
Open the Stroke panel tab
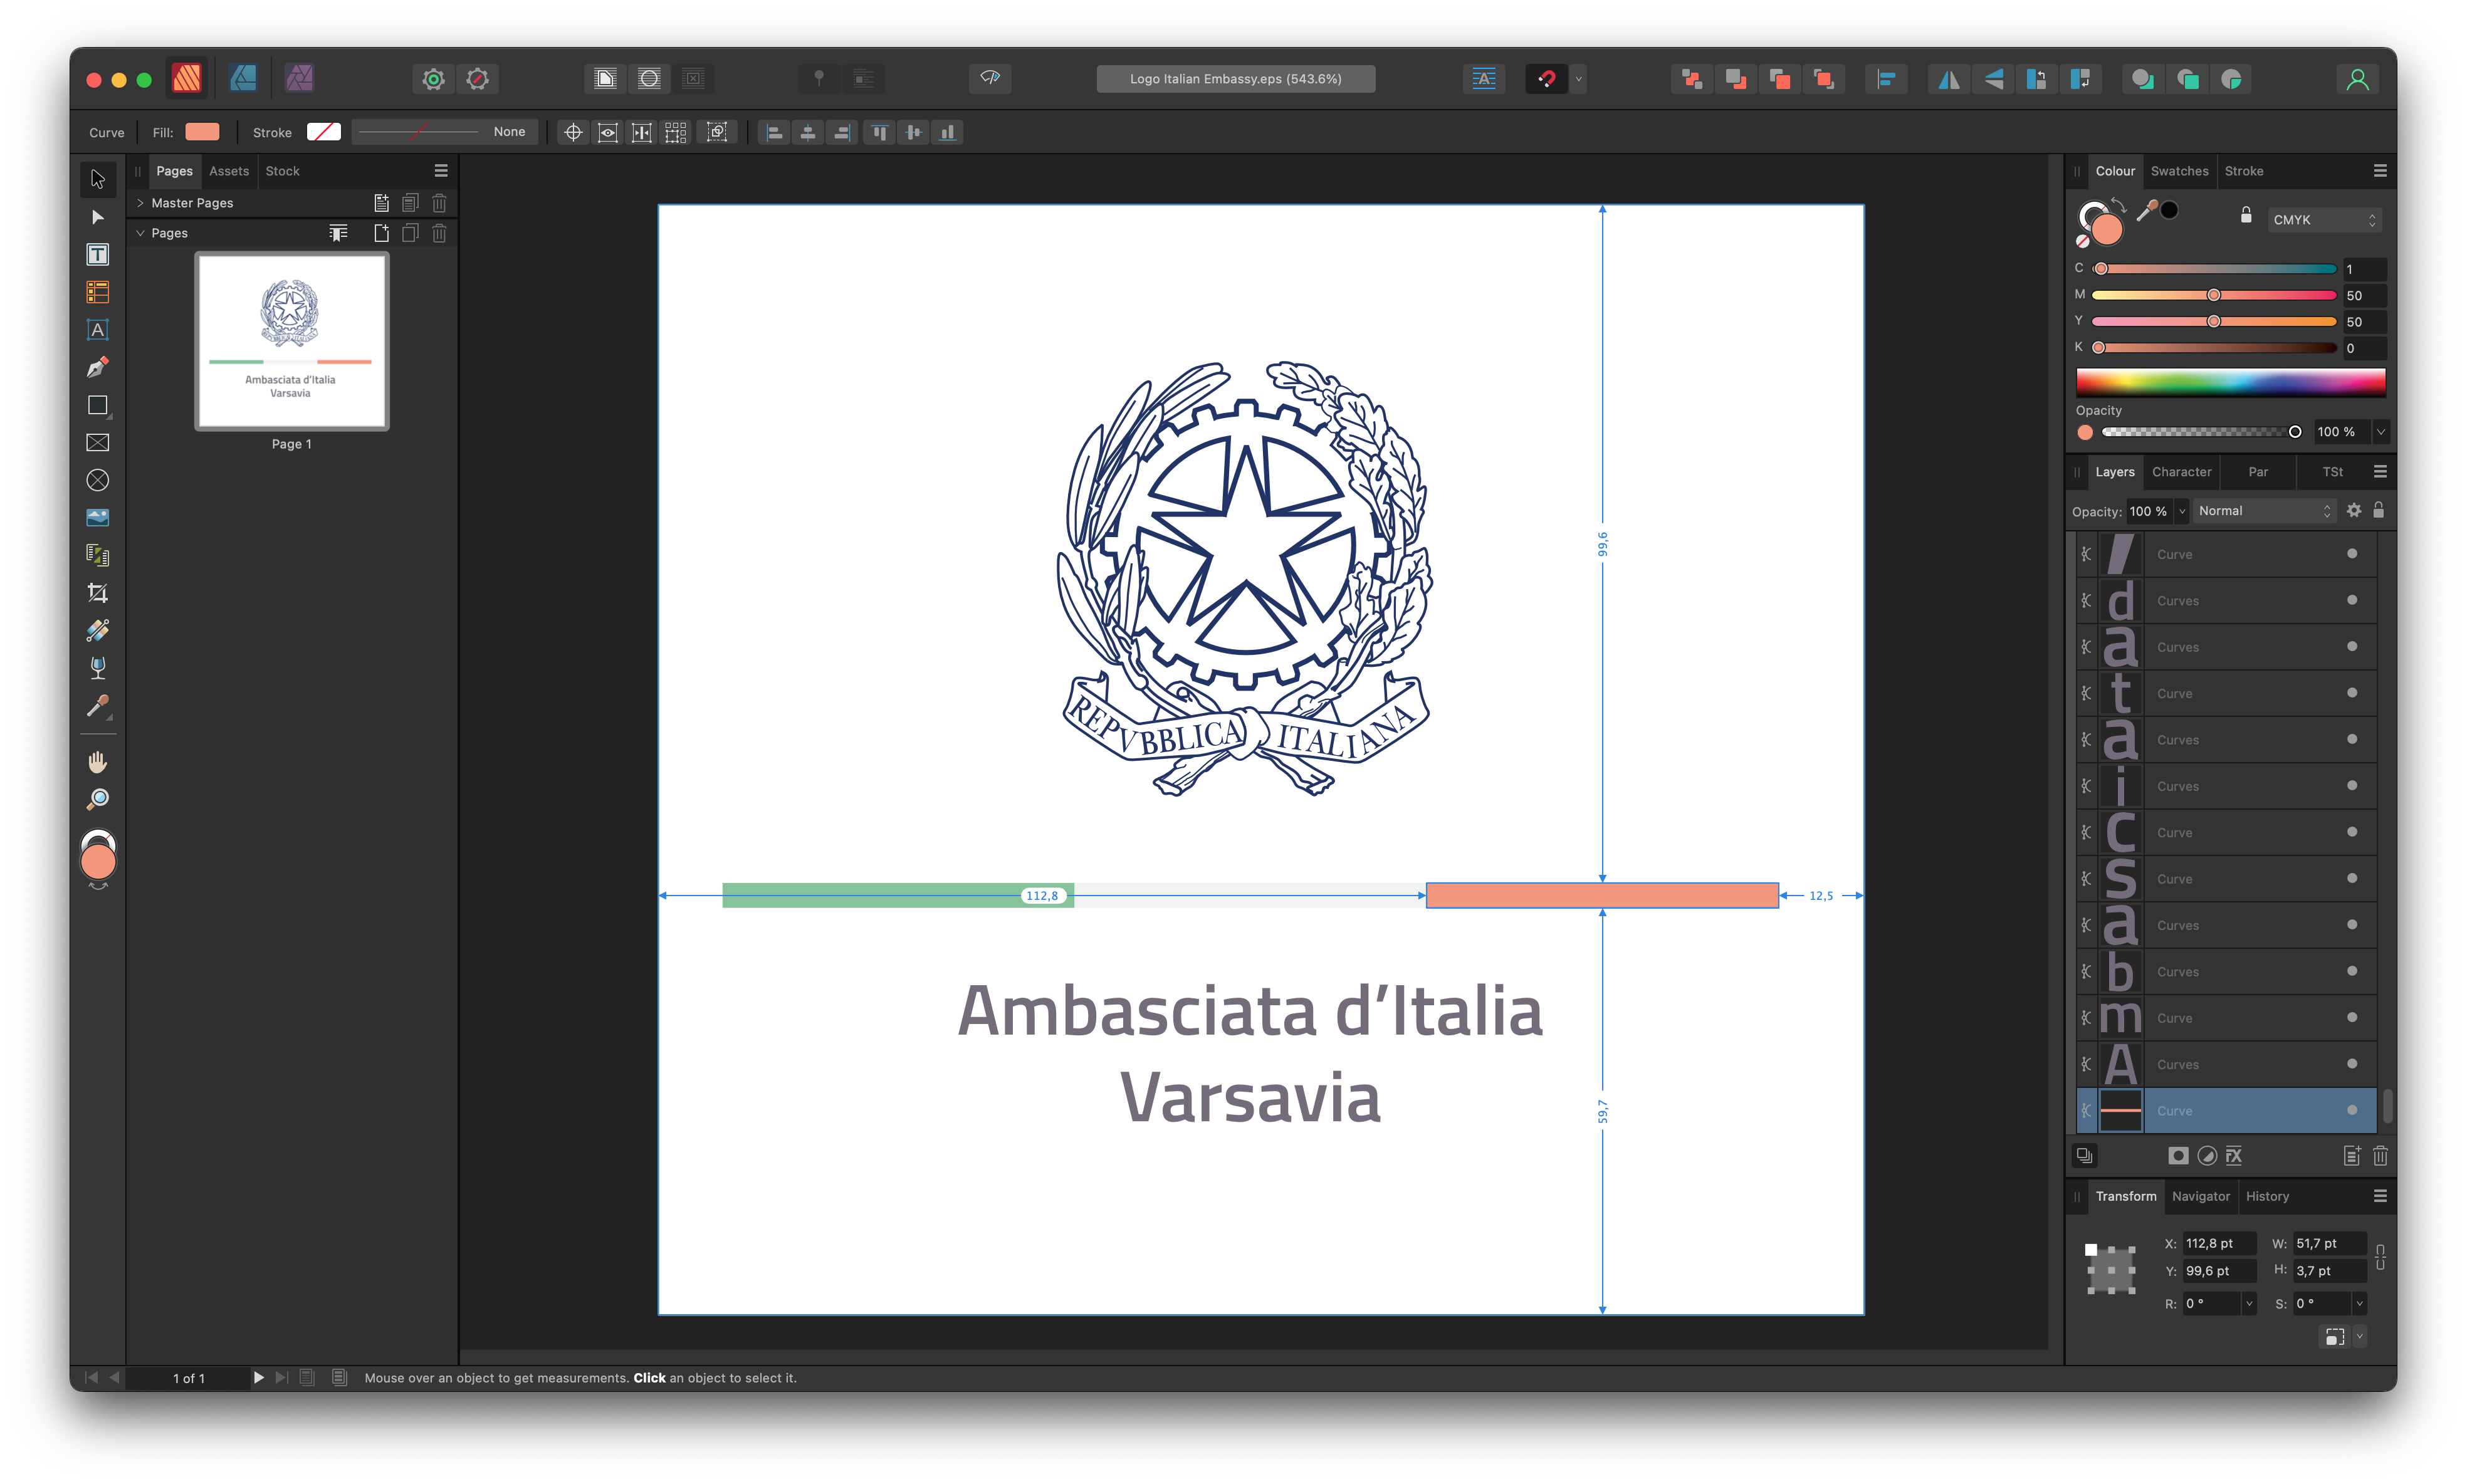2243,171
